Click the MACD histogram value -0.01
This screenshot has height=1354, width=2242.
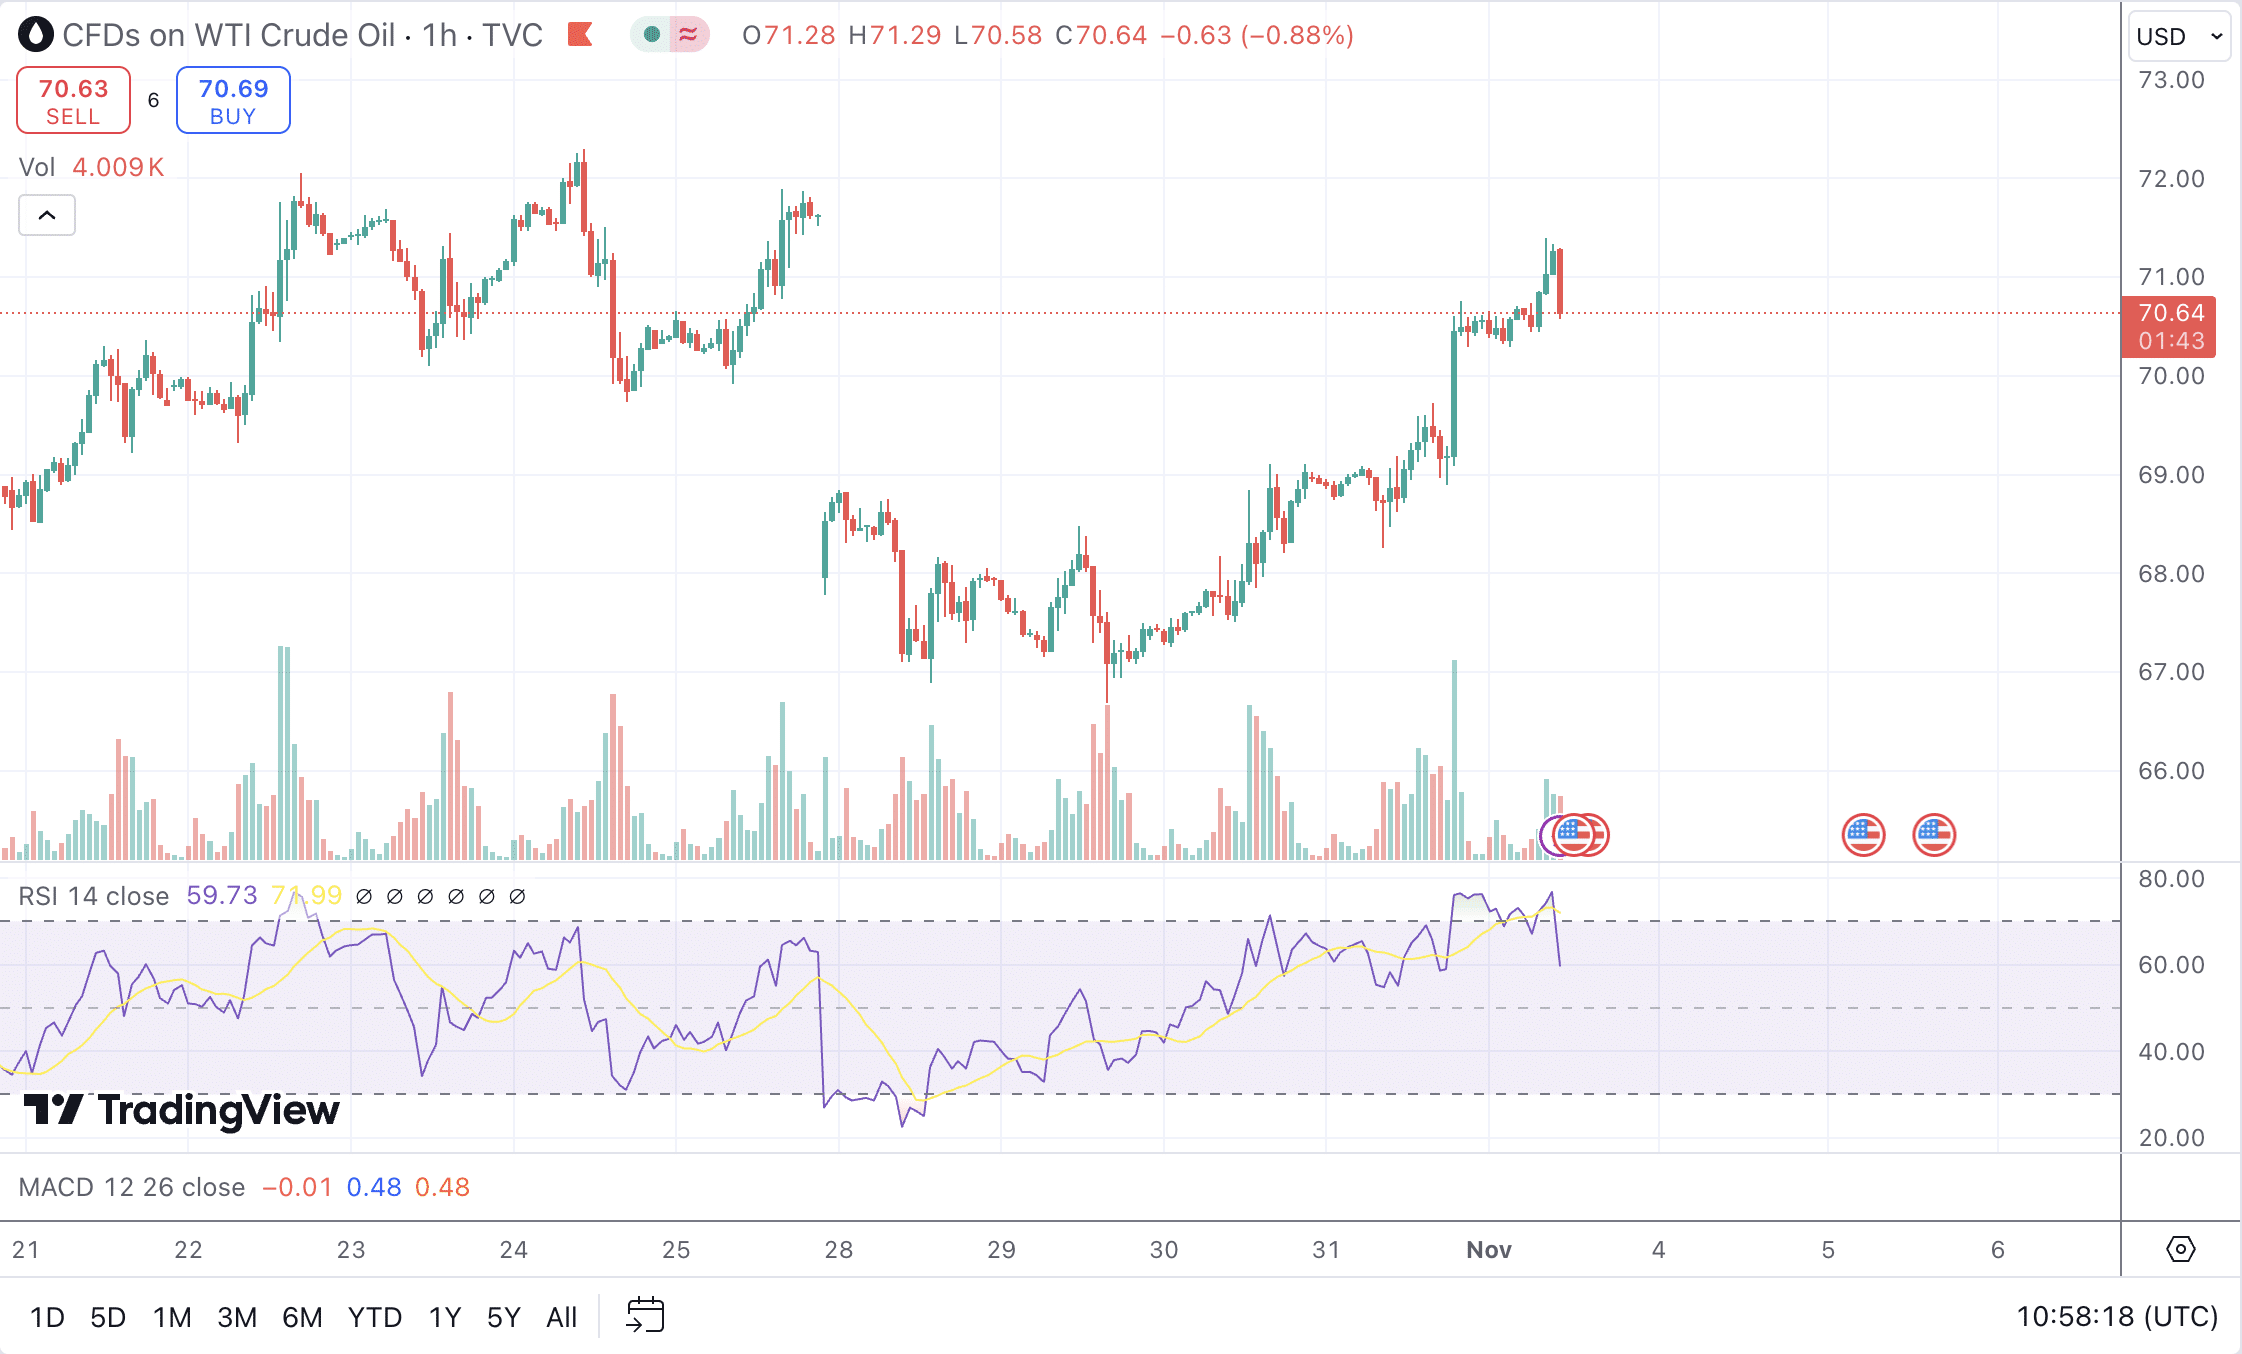[x=297, y=1187]
